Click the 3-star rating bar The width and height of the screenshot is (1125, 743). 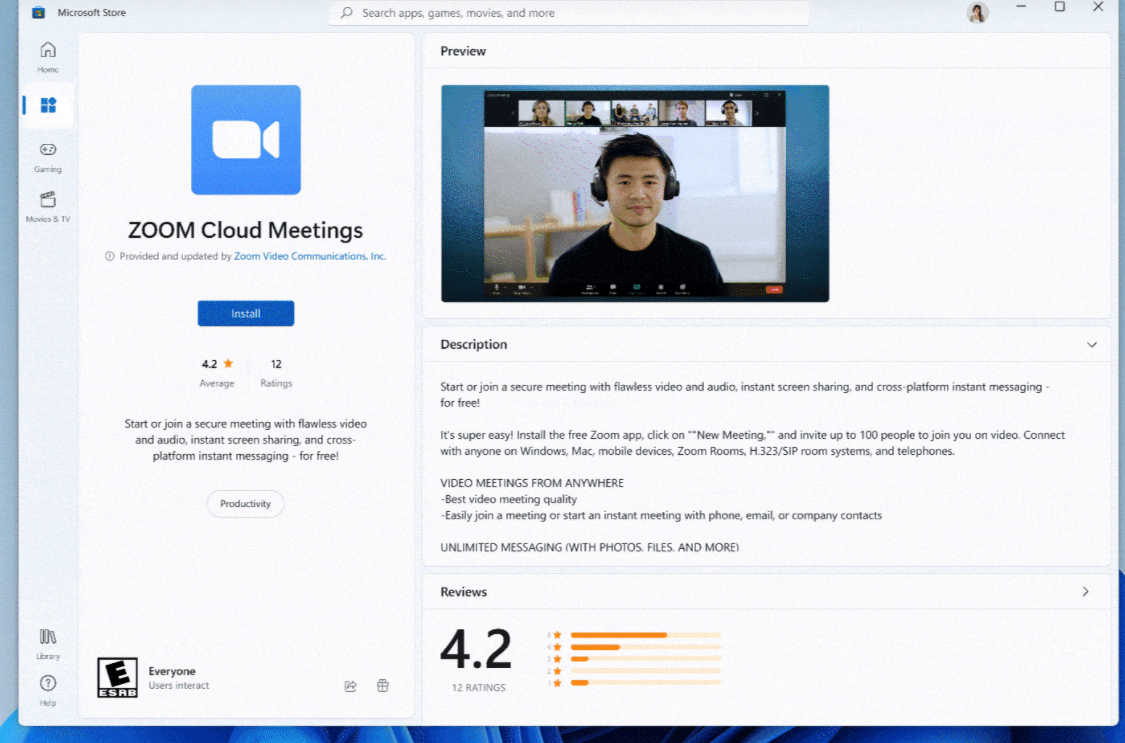(x=646, y=659)
